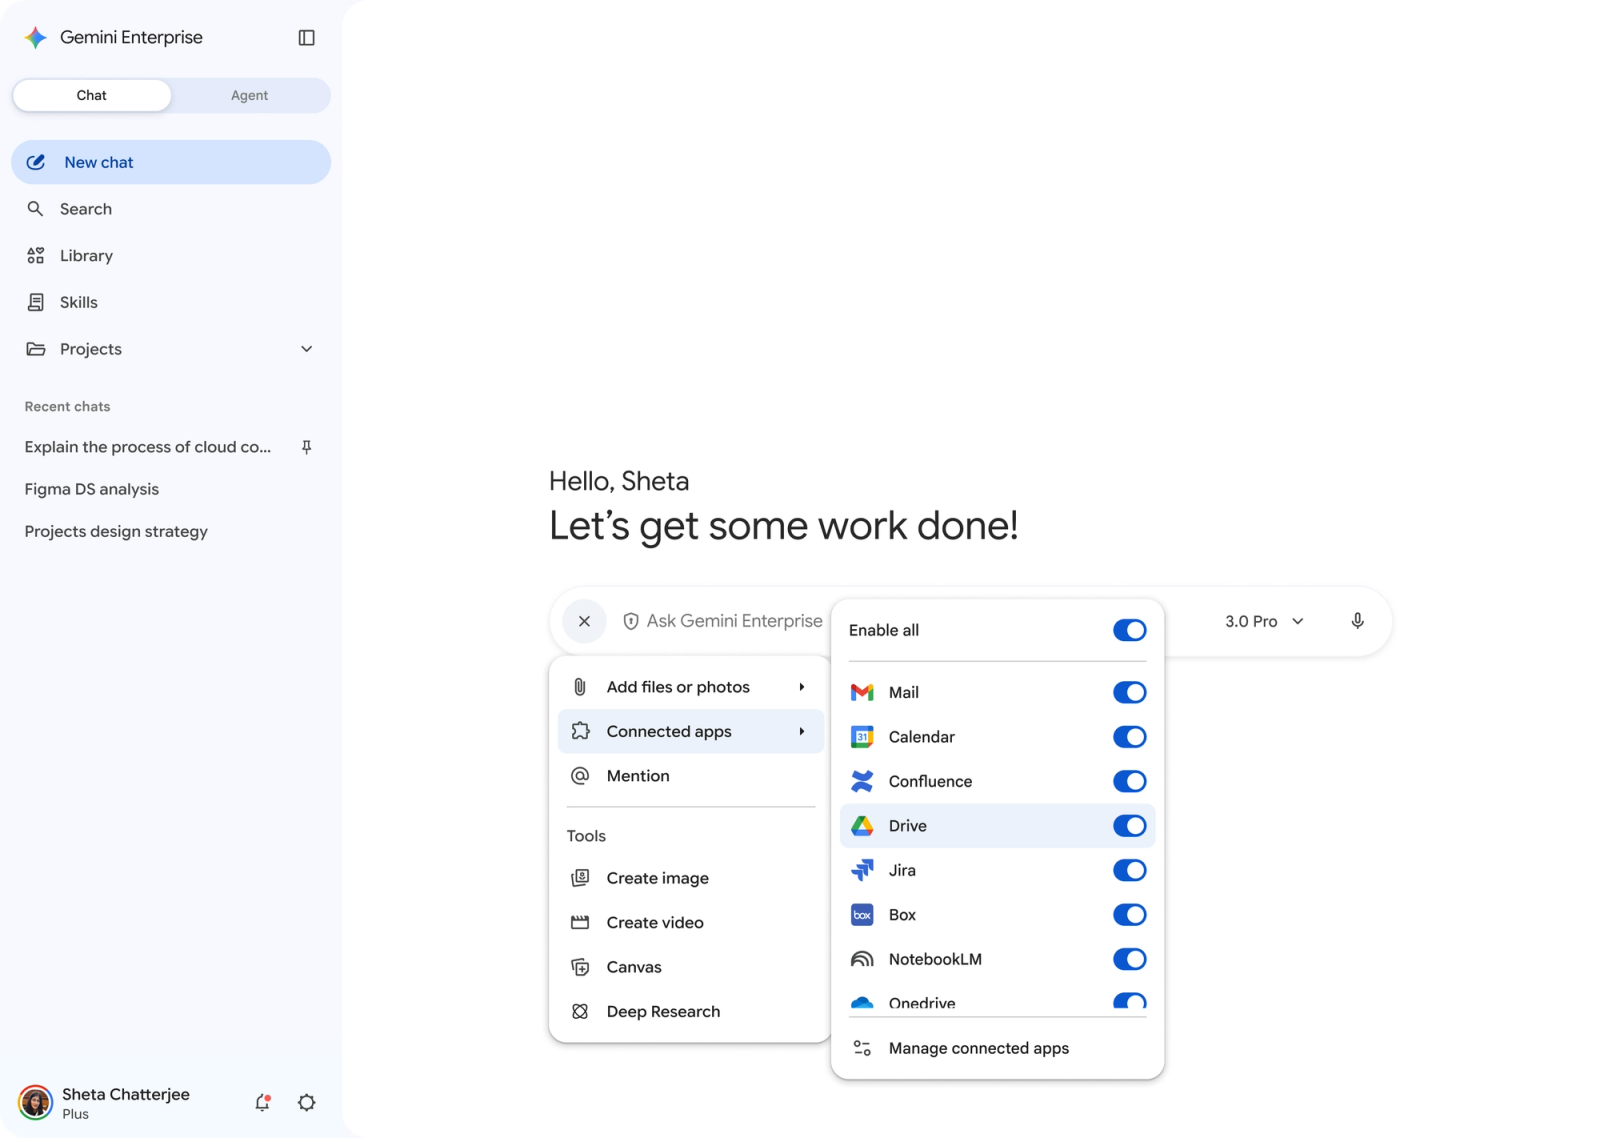Expand Connected apps submenu arrow
The image size is (1600, 1138).
point(802,731)
